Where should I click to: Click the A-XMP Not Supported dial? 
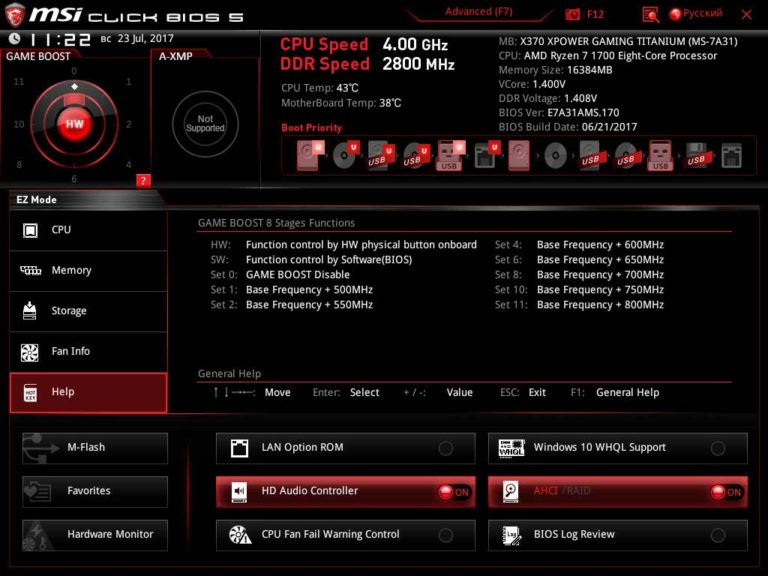pyautogui.click(x=205, y=123)
